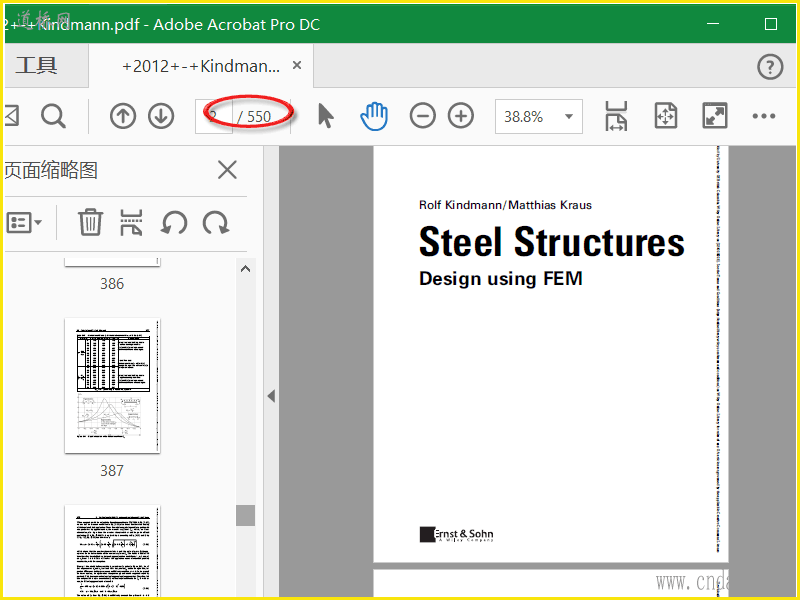Open the more tools ellipsis menu
Image resolution: width=800 pixels, height=600 pixels.
tap(764, 116)
